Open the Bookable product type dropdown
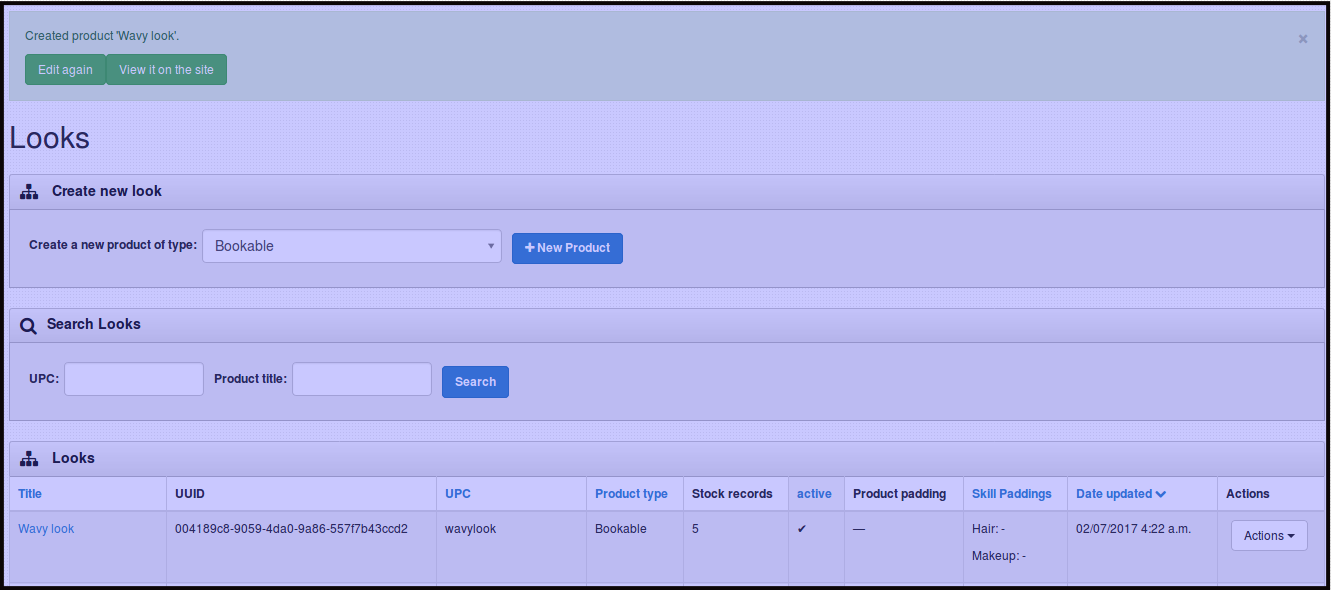 click(x=352, y=246)
